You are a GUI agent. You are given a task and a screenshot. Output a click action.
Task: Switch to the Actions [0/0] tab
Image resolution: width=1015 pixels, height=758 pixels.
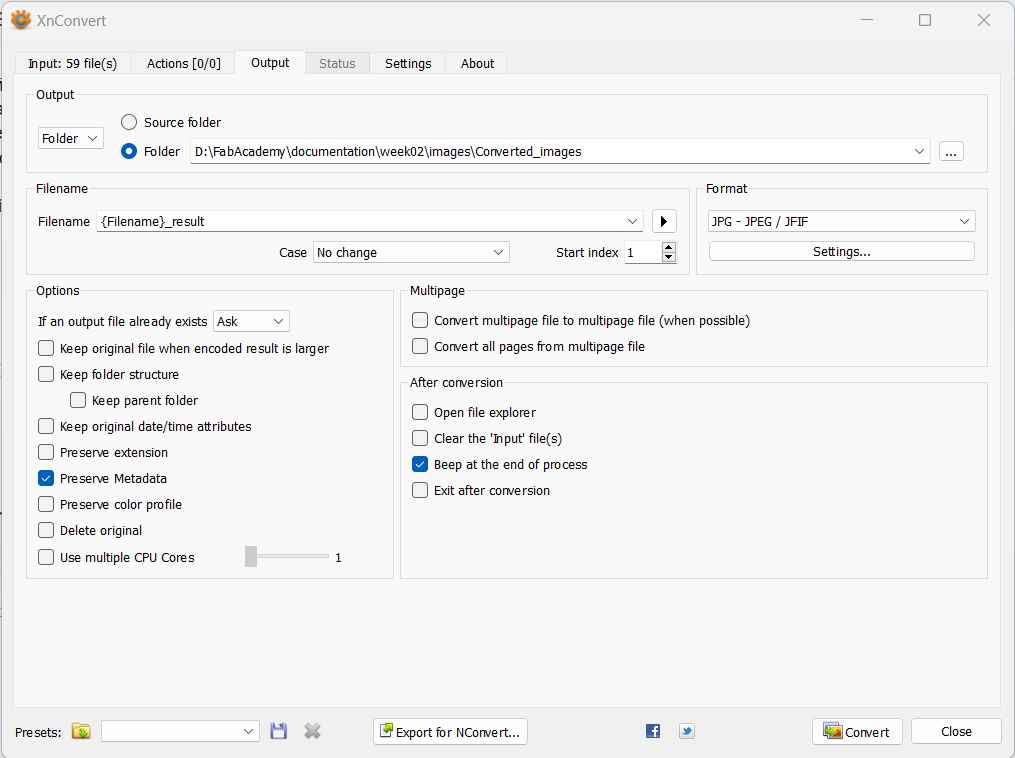click(184, 63)
